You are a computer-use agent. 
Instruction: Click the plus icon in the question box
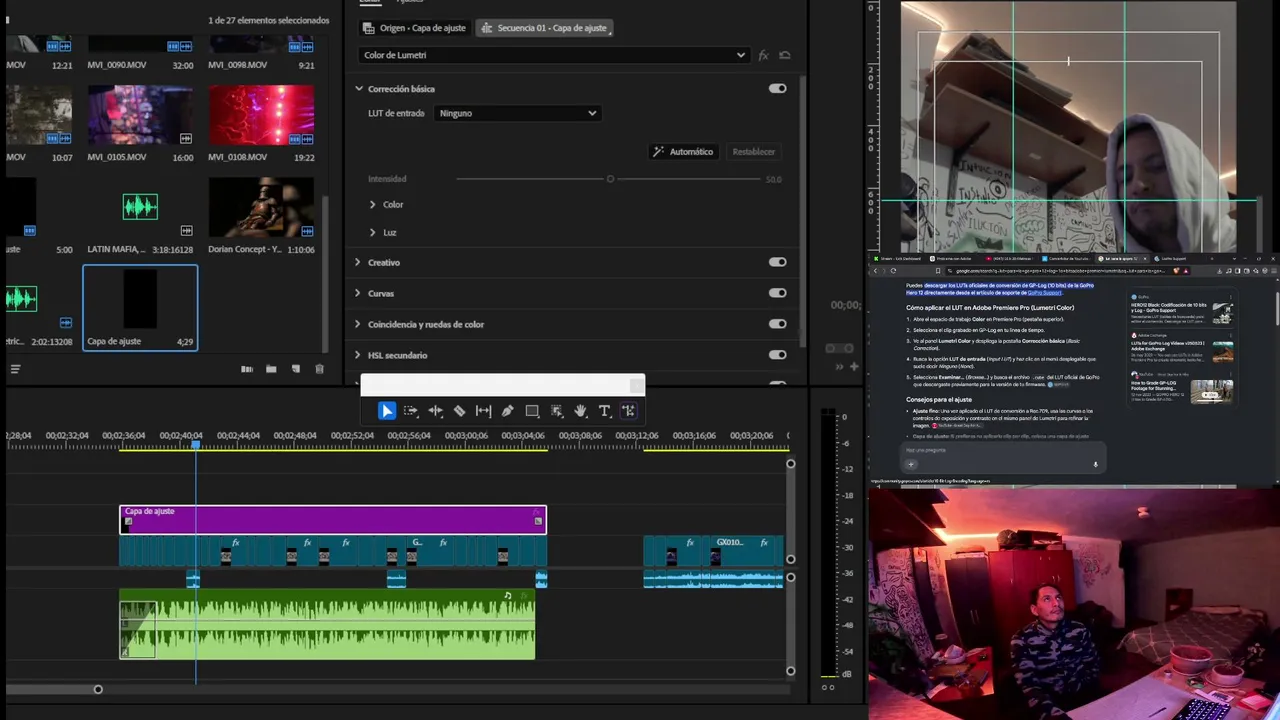[x=910, y=464]
